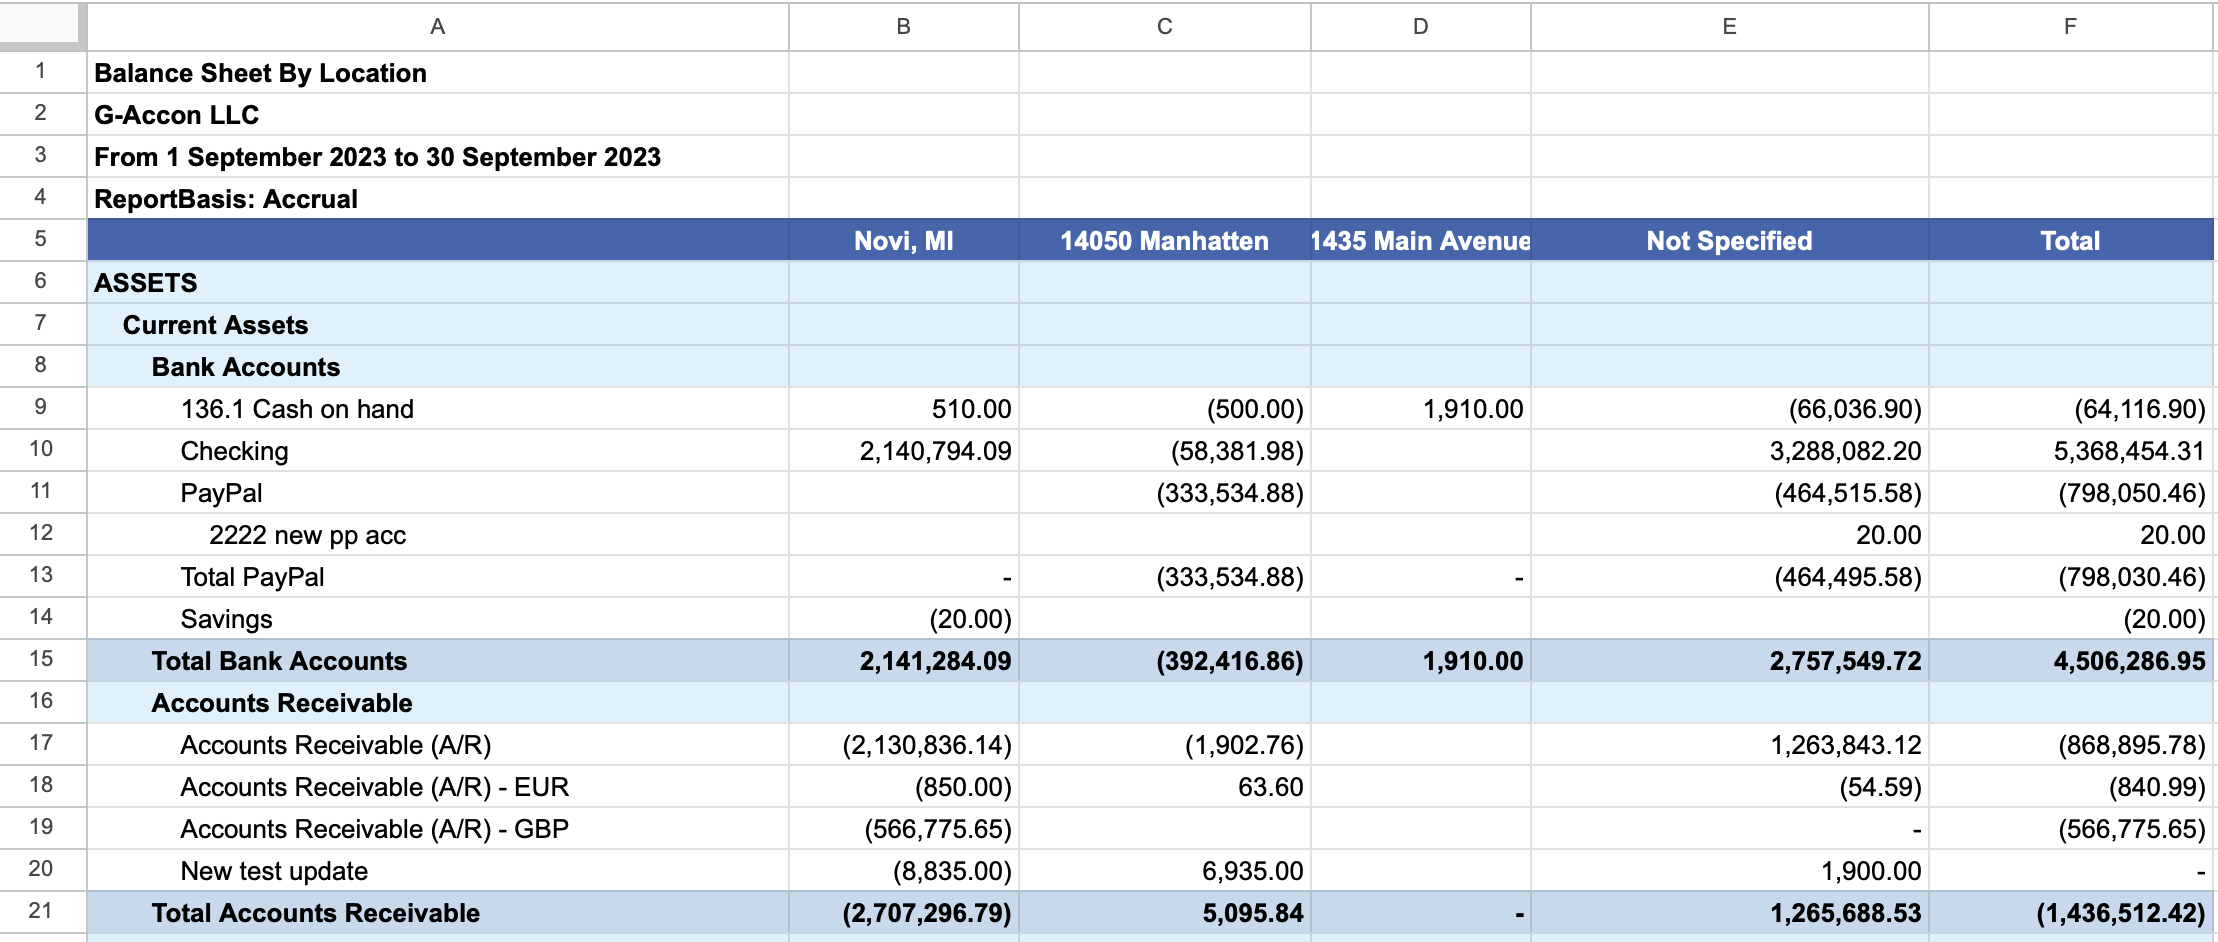The image size is (2218, 942).
Task: Click 'ReportBasis: Accrual' cell
Action: coord(437,199)
